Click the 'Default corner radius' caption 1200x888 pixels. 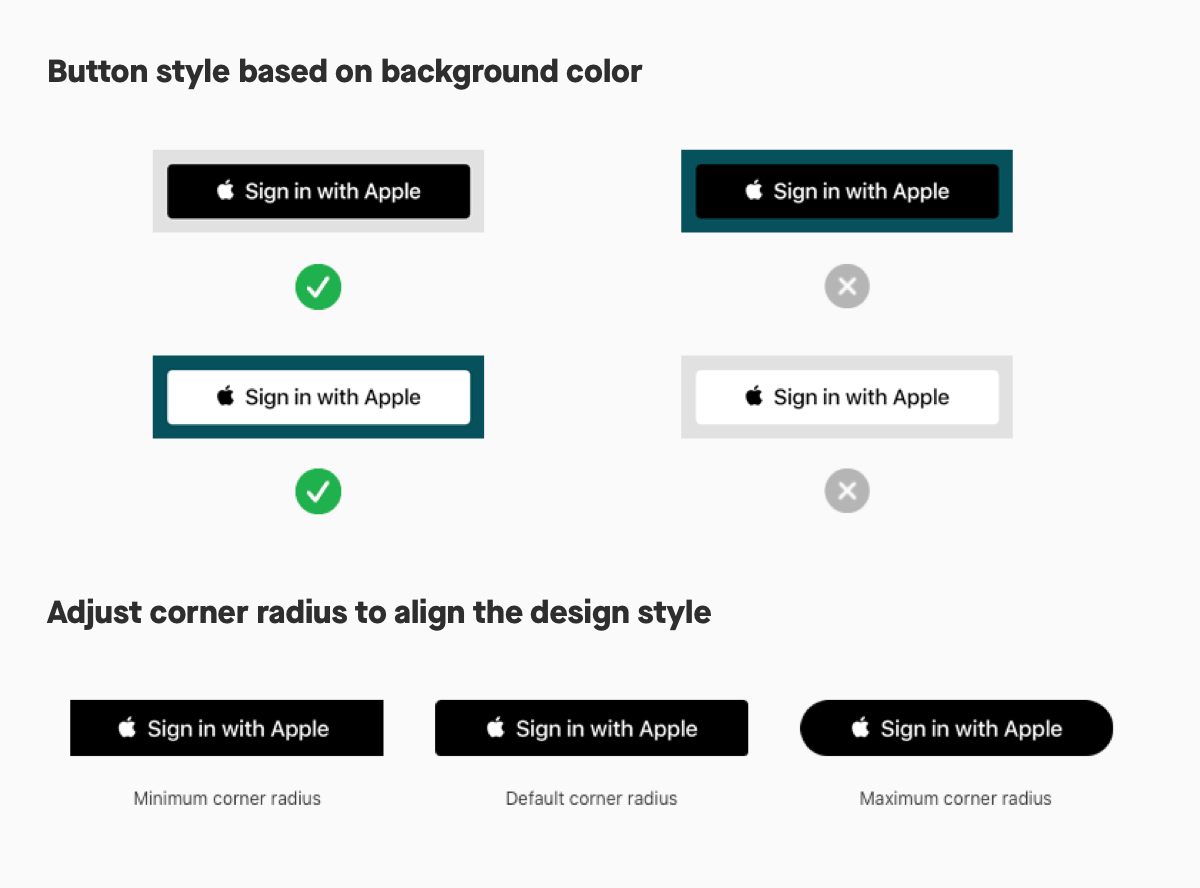591,799
